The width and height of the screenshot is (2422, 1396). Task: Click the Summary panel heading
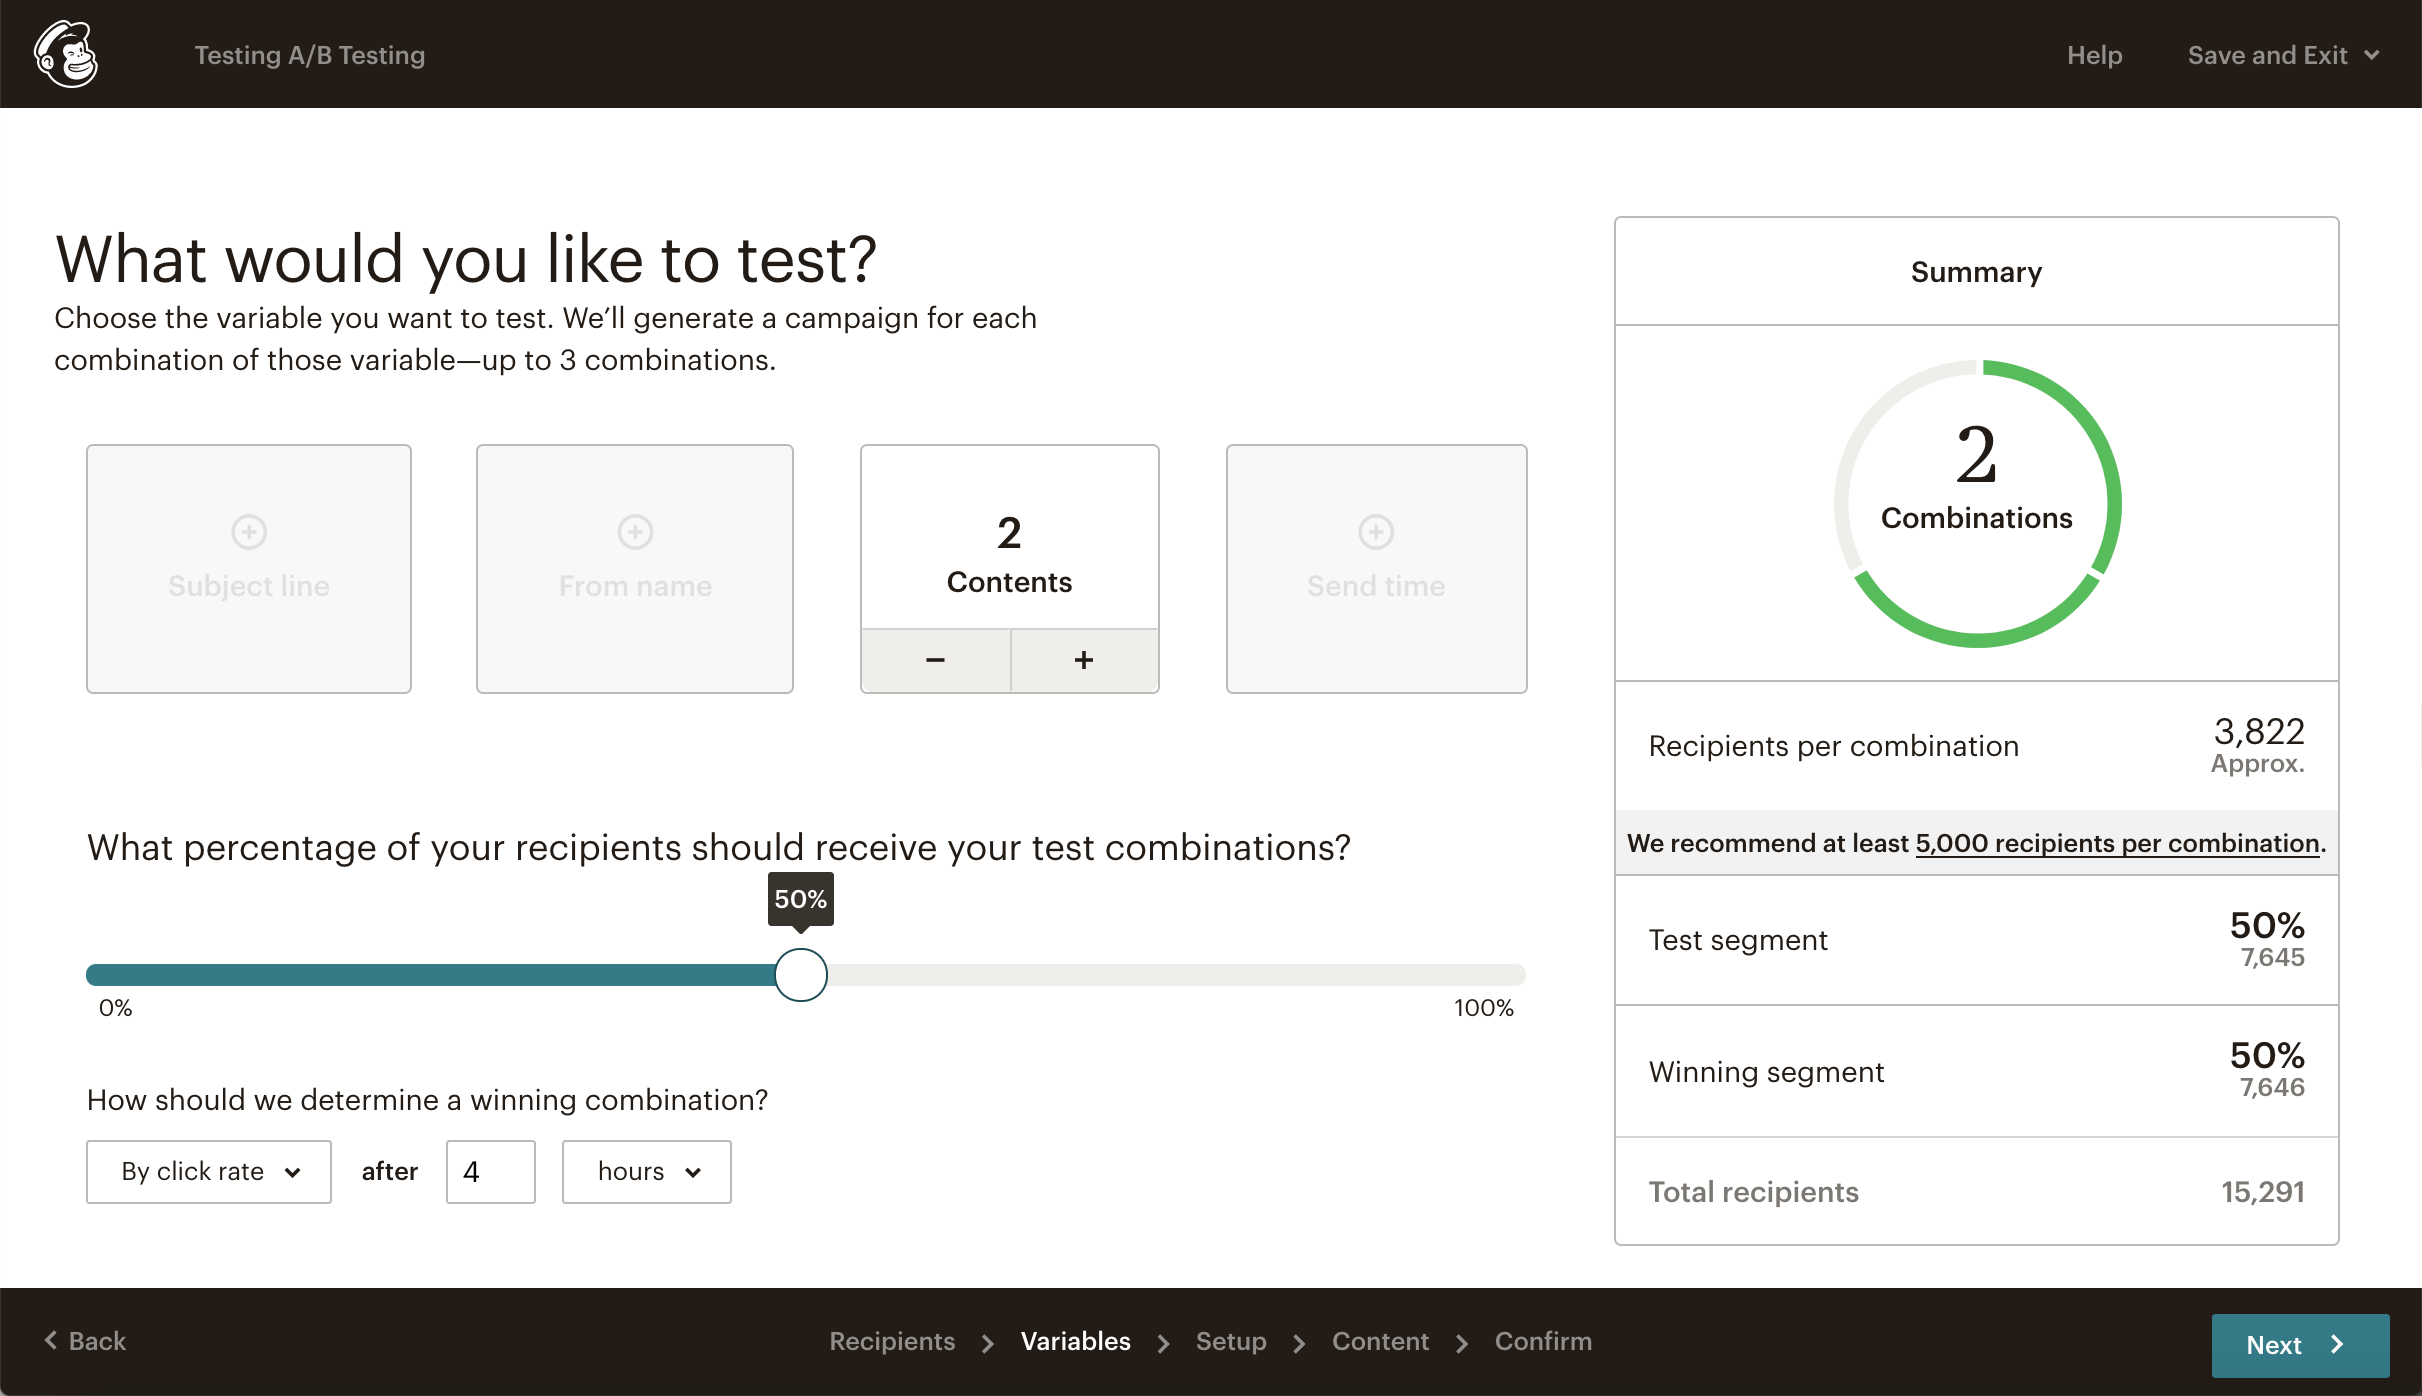pos(1976,272)
